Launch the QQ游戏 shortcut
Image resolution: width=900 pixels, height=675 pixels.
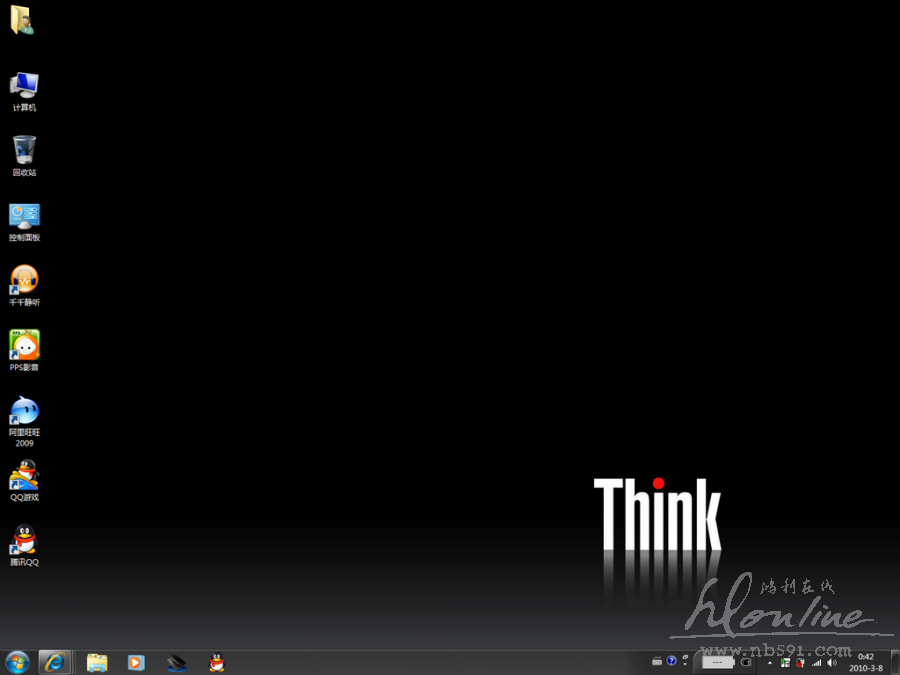click(x=24, y=480)
